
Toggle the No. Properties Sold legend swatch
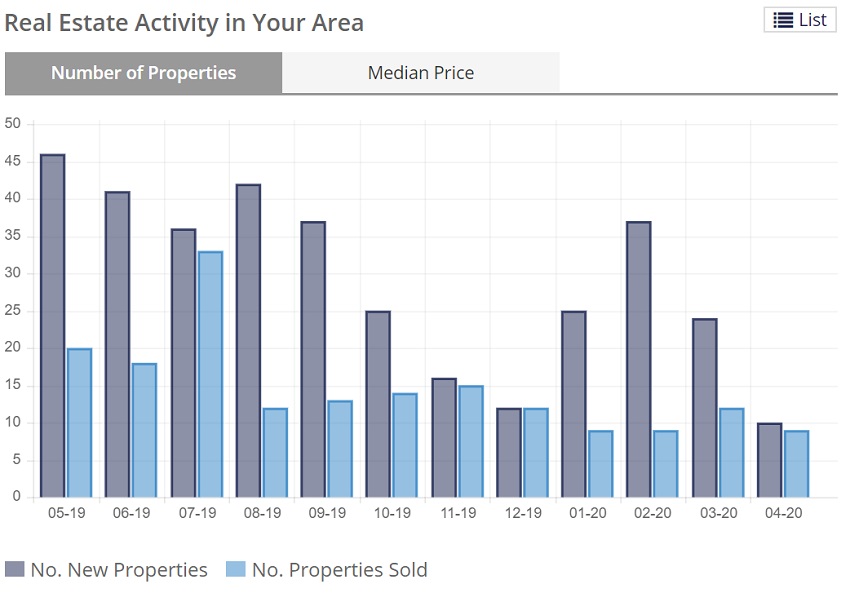pyautogui.click(x=234, y=570)
